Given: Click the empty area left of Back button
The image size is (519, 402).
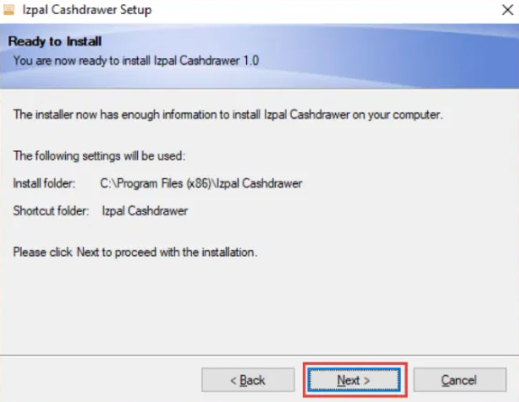Looking at the screenshot, I should pyautogui.click(x=100, y=380).
